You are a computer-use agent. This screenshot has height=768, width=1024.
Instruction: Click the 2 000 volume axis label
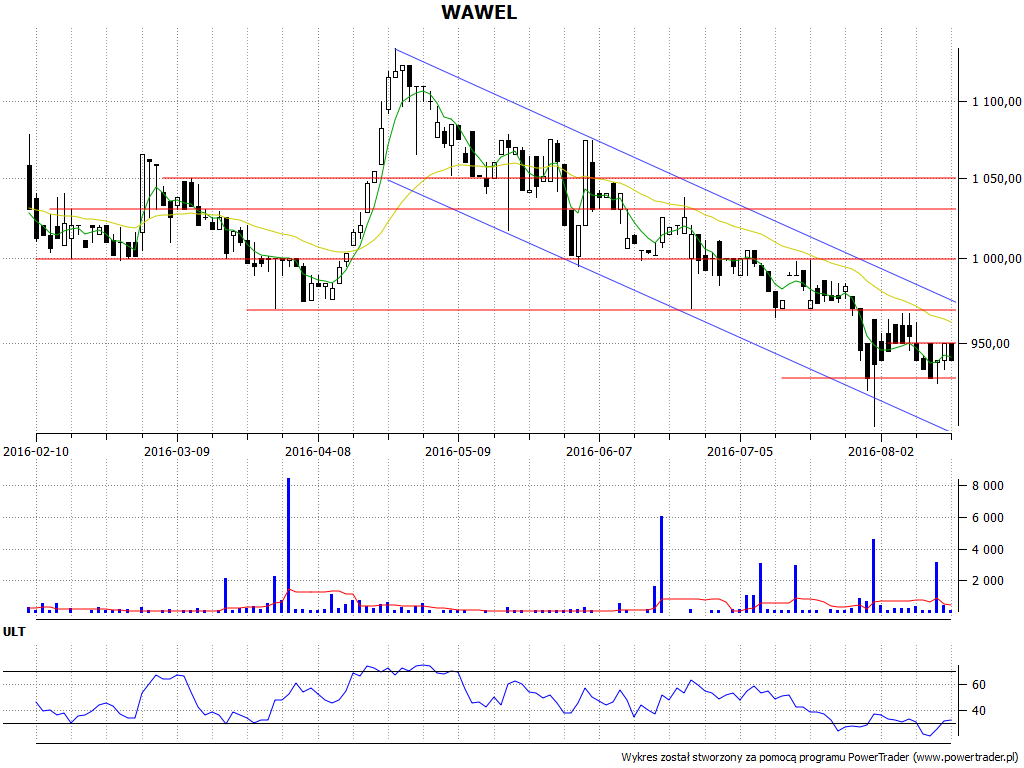987,581
